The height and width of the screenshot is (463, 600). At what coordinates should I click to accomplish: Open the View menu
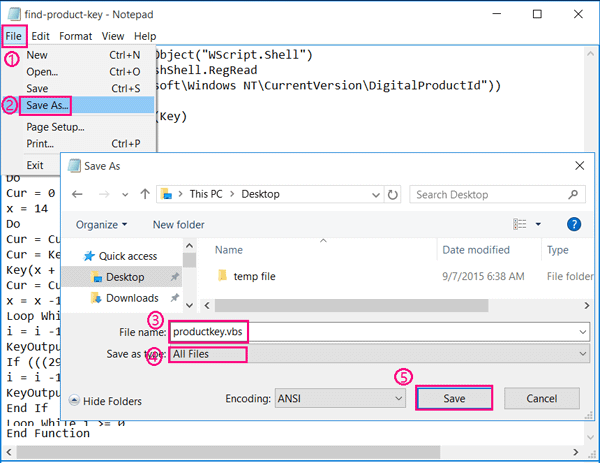112,36
